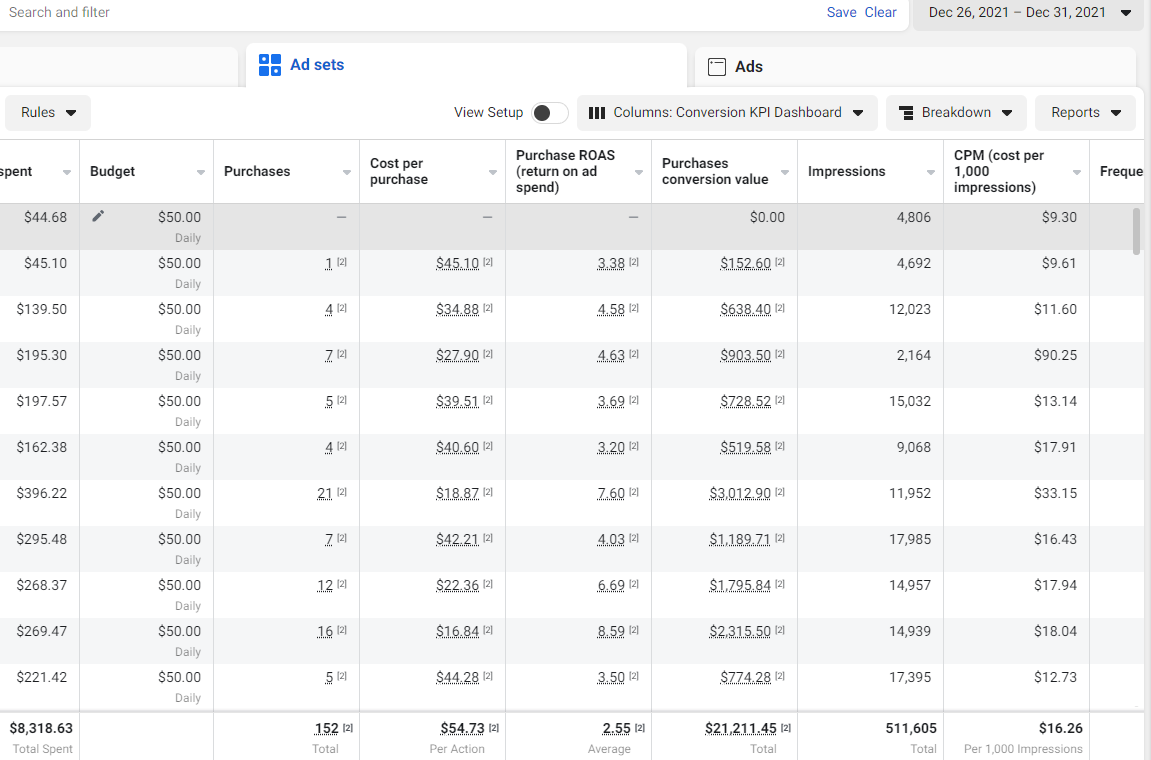
Task: Sort by the Purchases column header
Action: [257, 171]
